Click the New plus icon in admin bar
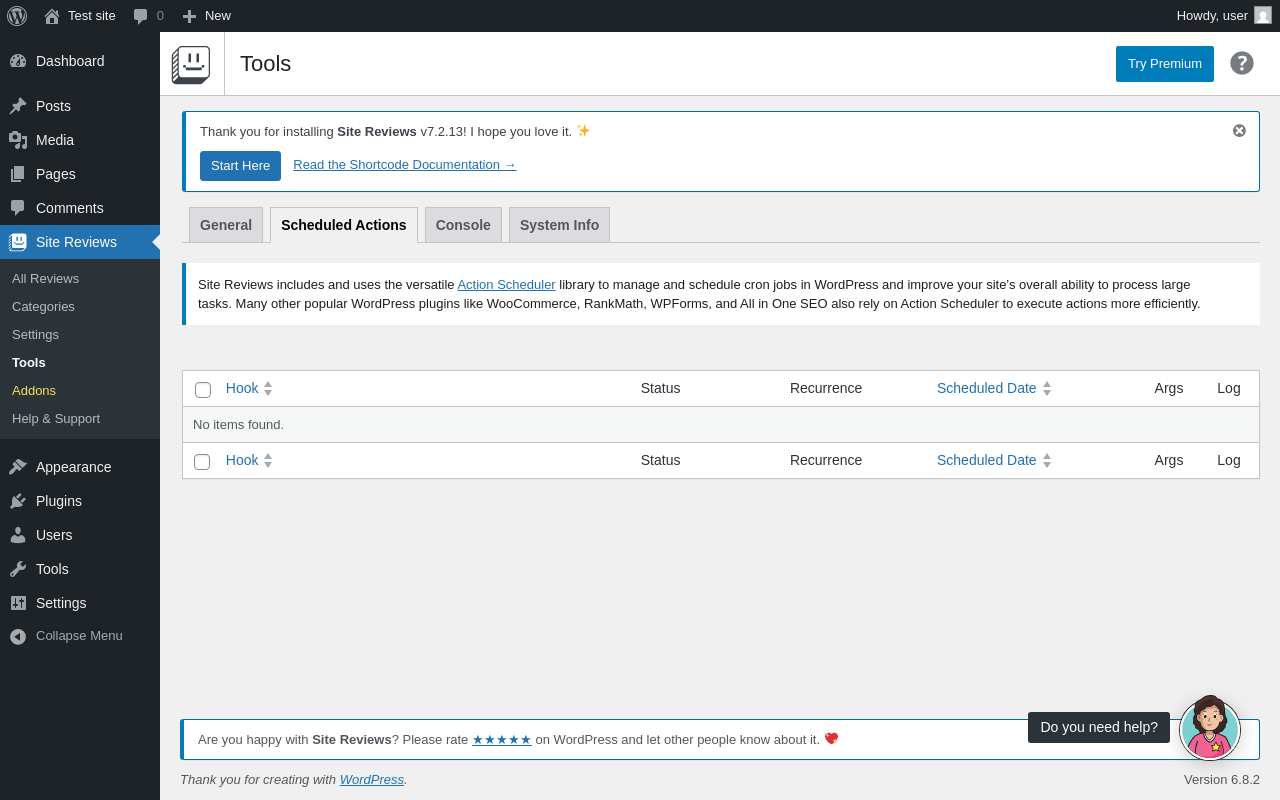Viewport: 1280px width, 800px height. pyautogui.click(x=189, y=16)
